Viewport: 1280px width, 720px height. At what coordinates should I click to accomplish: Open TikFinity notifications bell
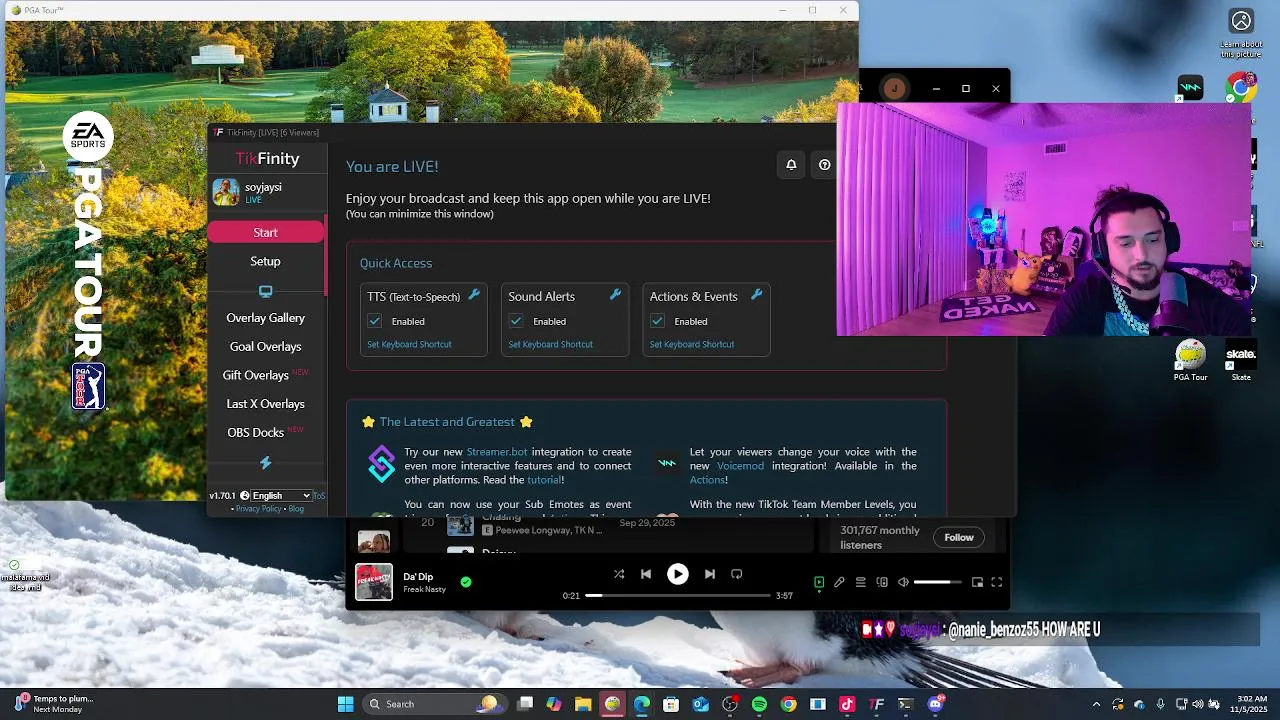(791, 165)
